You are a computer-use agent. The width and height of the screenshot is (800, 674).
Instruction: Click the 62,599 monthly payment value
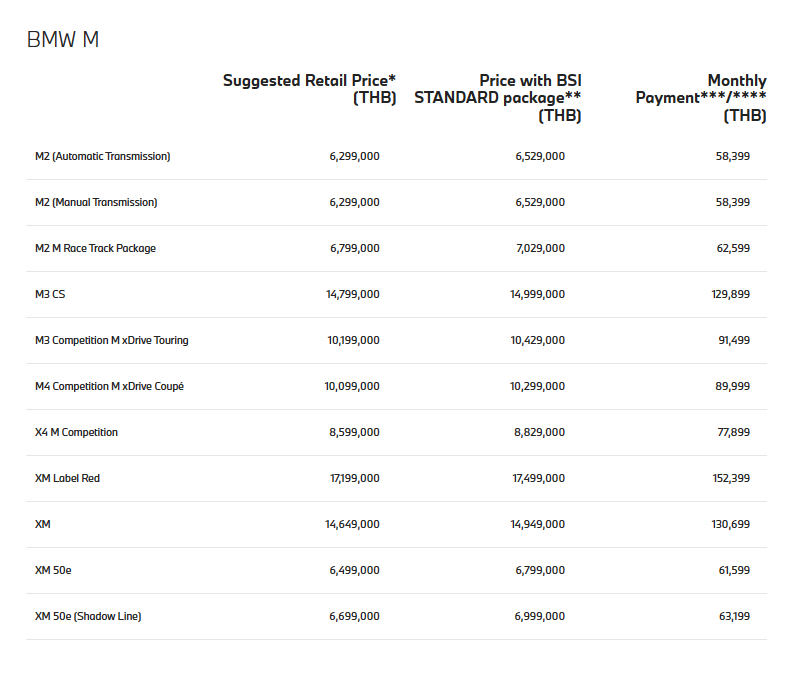[x=733, y=248]
